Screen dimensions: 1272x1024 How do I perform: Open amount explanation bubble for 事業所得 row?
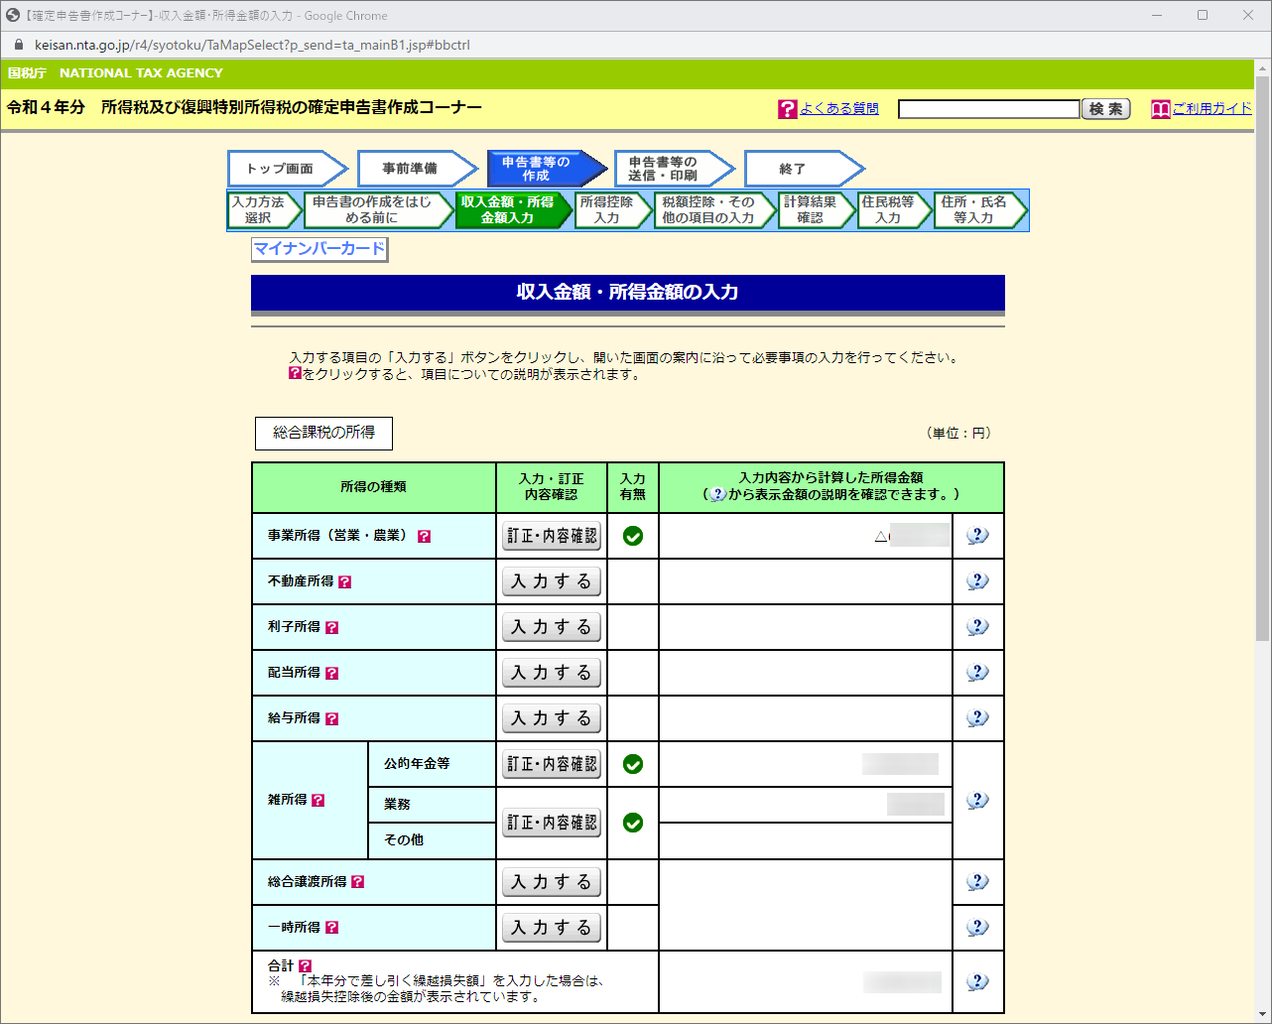pos(977,536)
